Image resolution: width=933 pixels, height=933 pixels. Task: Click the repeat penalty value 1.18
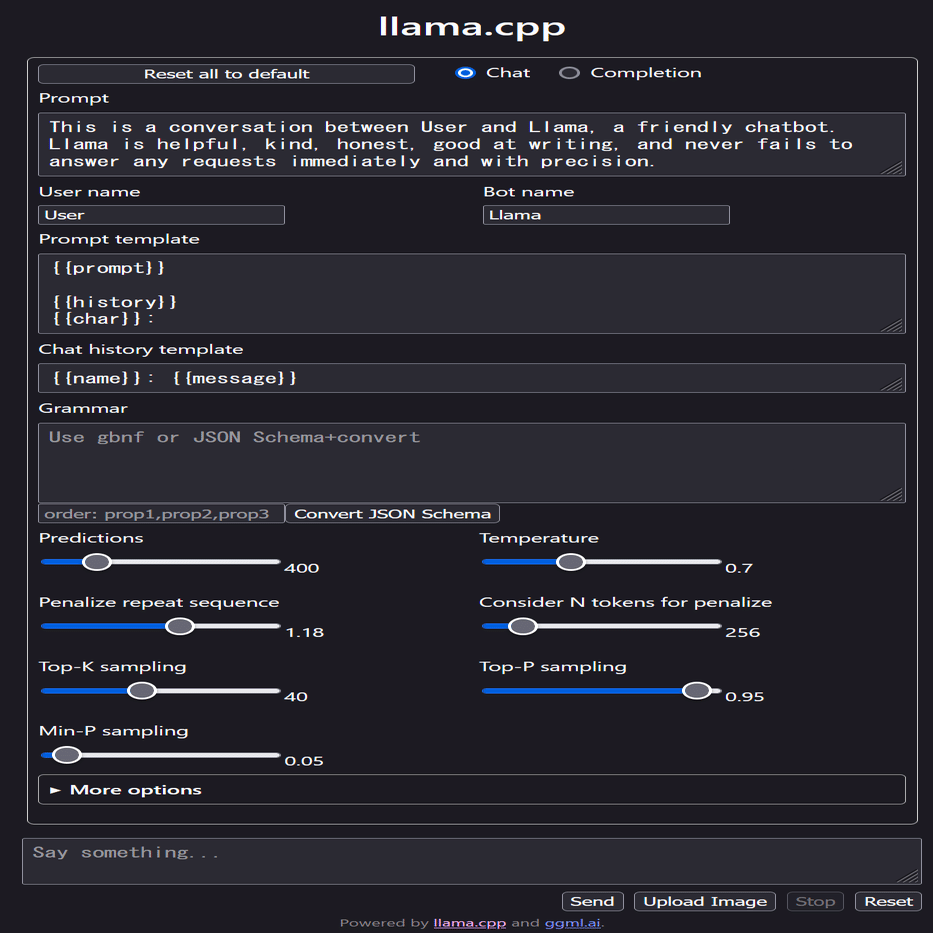coord(305,632)
